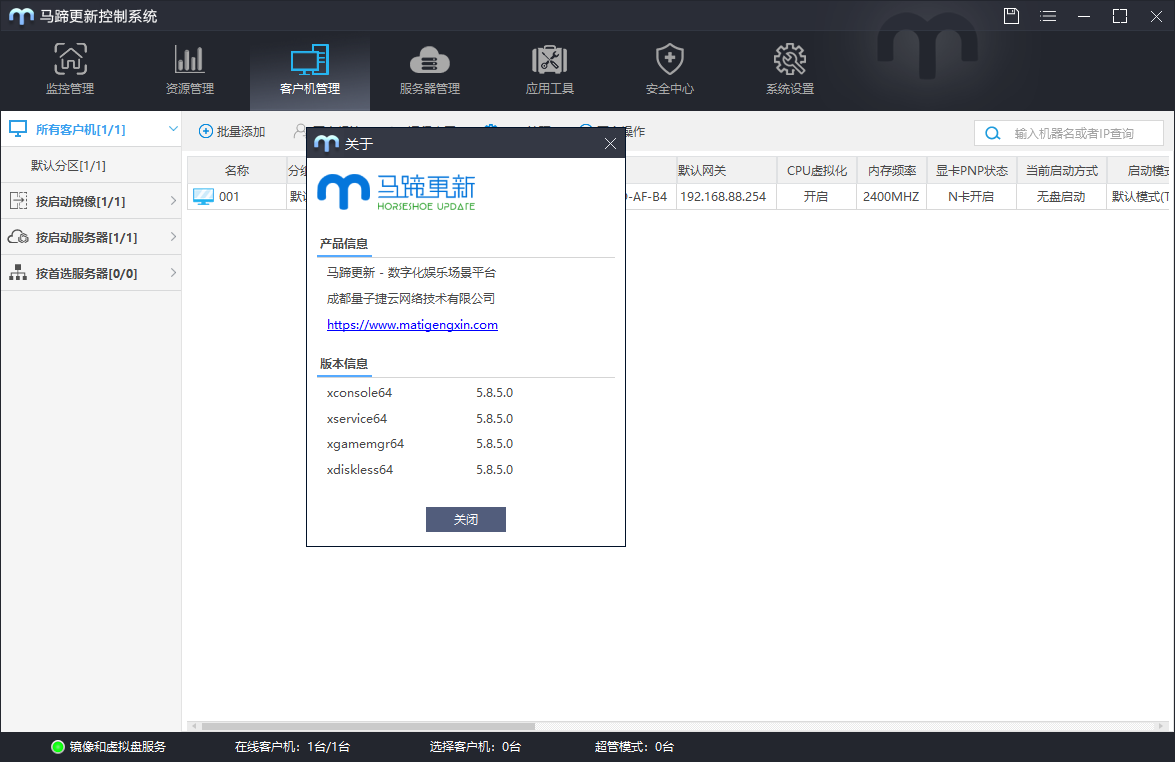The width and height of the screenshot is (1175, 762).
Task: Switch to the 资源管理 tab
Action: point(190,70)
